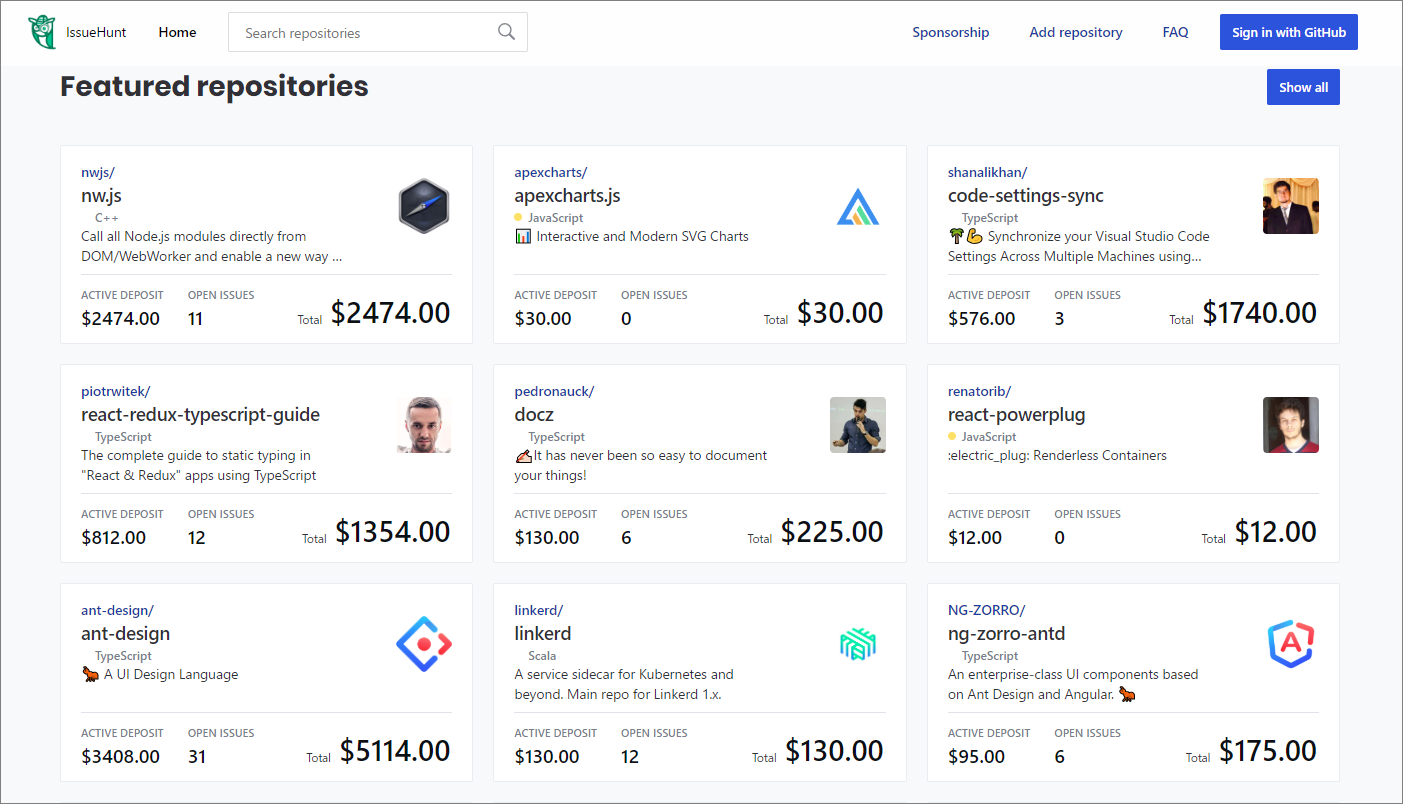The image size is (1403, 804).
Task: Open the renatorib/ owner link
Action: coord(979,391)
